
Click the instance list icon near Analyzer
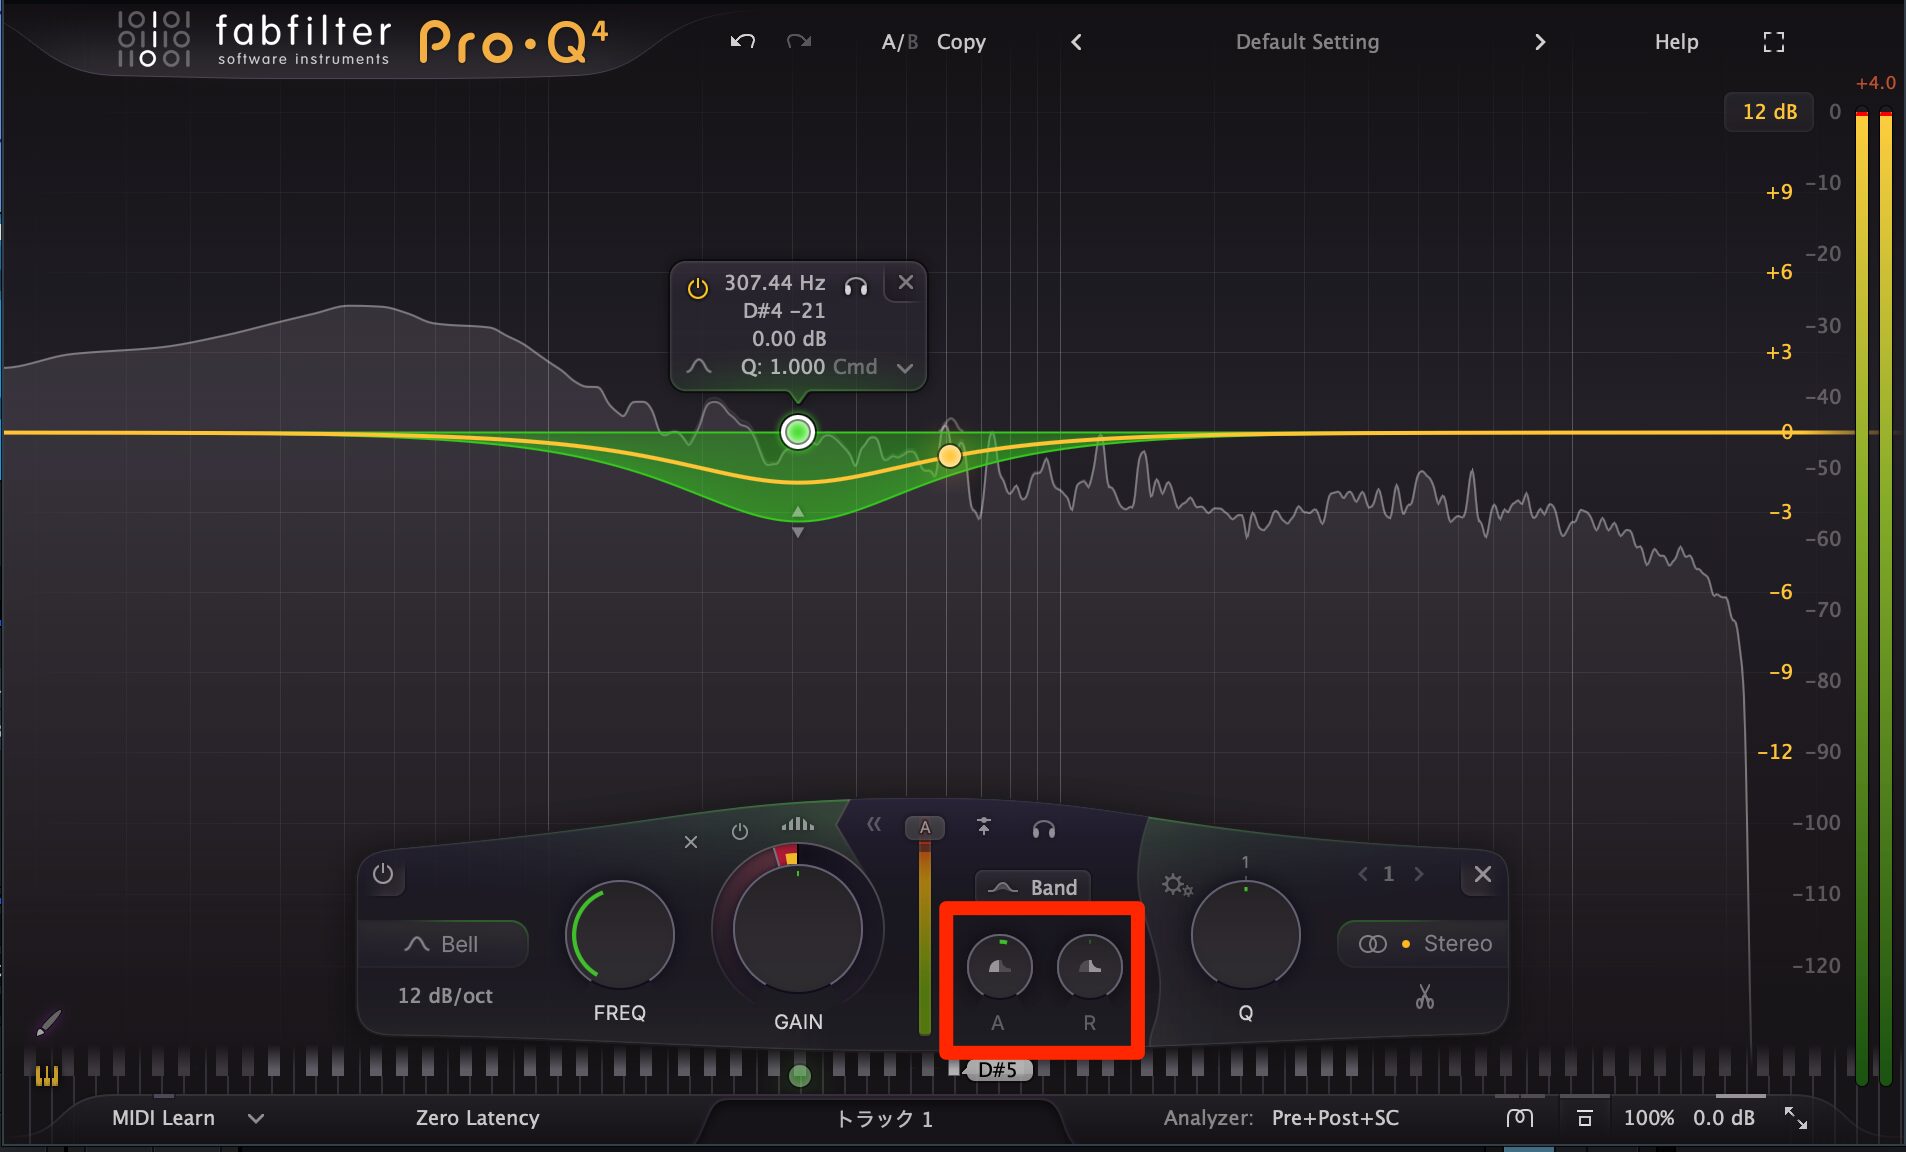click(1519, 1118)
